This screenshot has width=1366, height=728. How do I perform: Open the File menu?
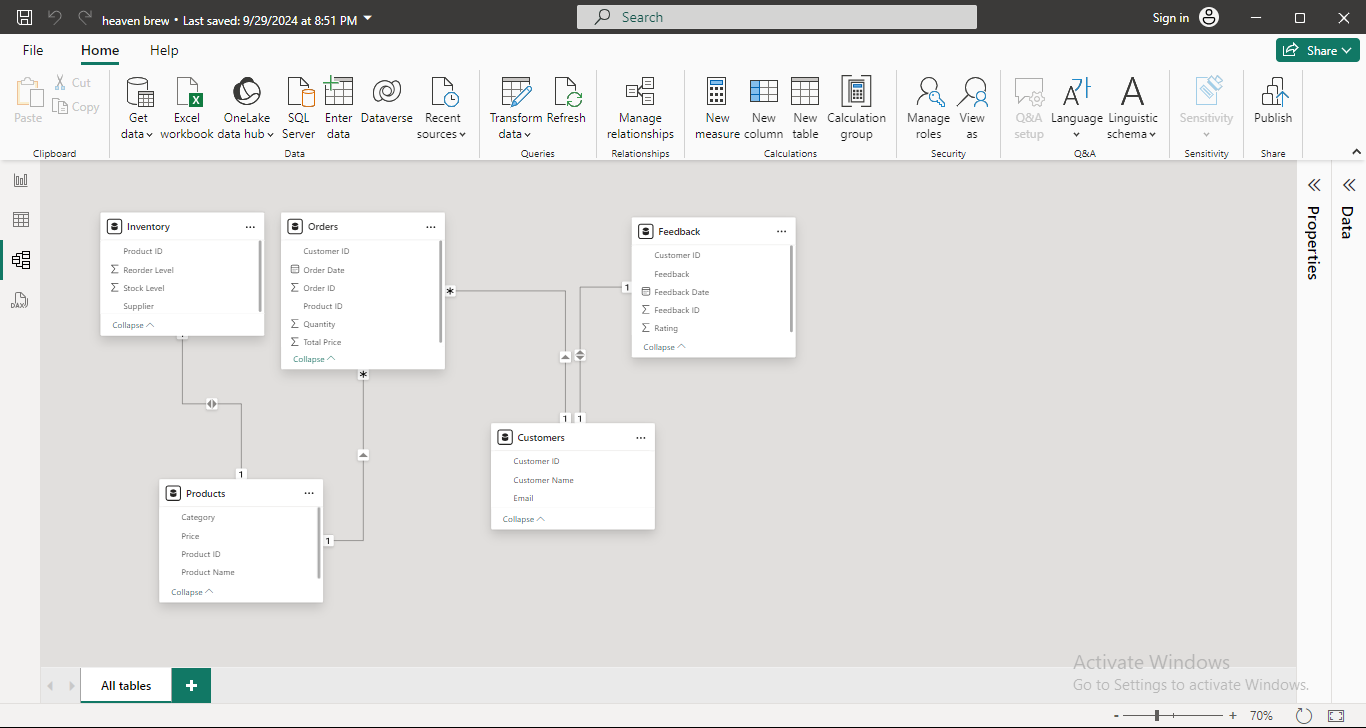[x=33, y=51]
